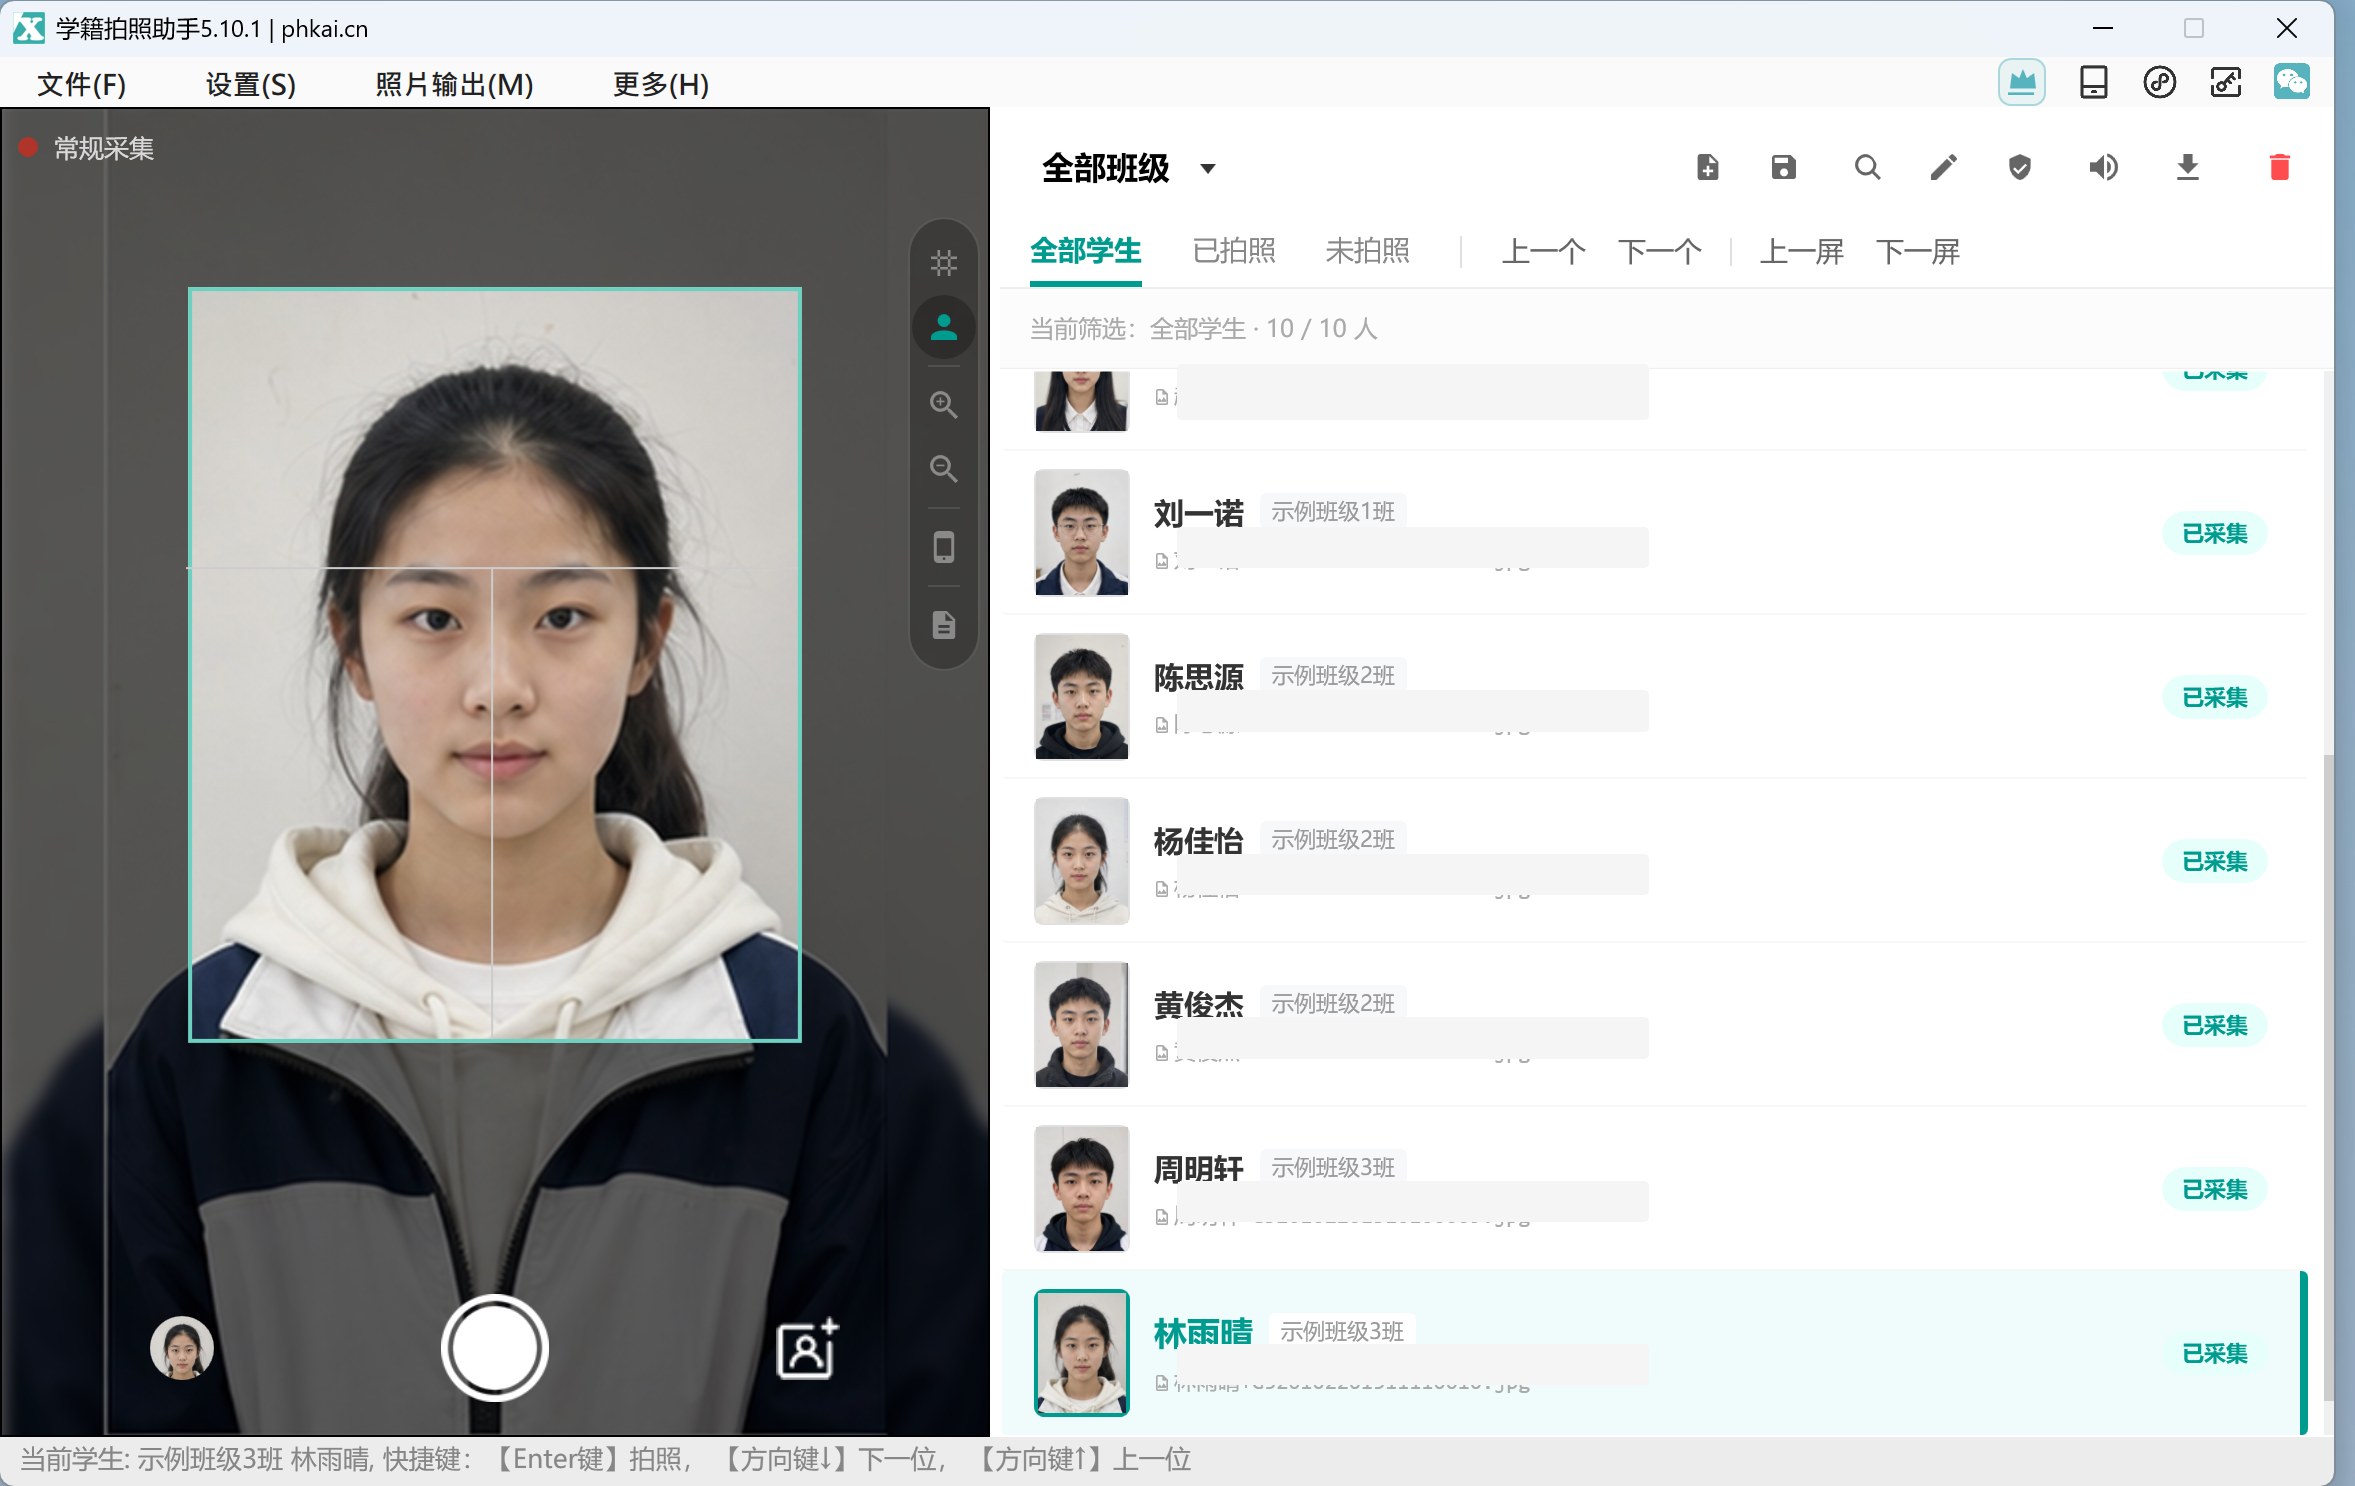Click the 当前筛选 filter status text
Viewport: 2355px width, 1486px height.
(1203, 329)
